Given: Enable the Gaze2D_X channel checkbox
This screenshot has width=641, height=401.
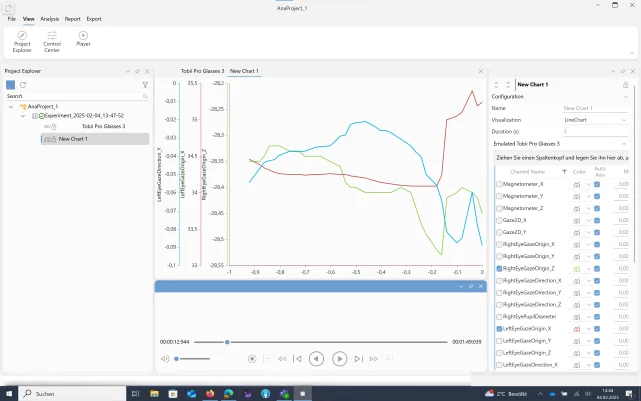Looking at the screenshot, I should [499, 220].
